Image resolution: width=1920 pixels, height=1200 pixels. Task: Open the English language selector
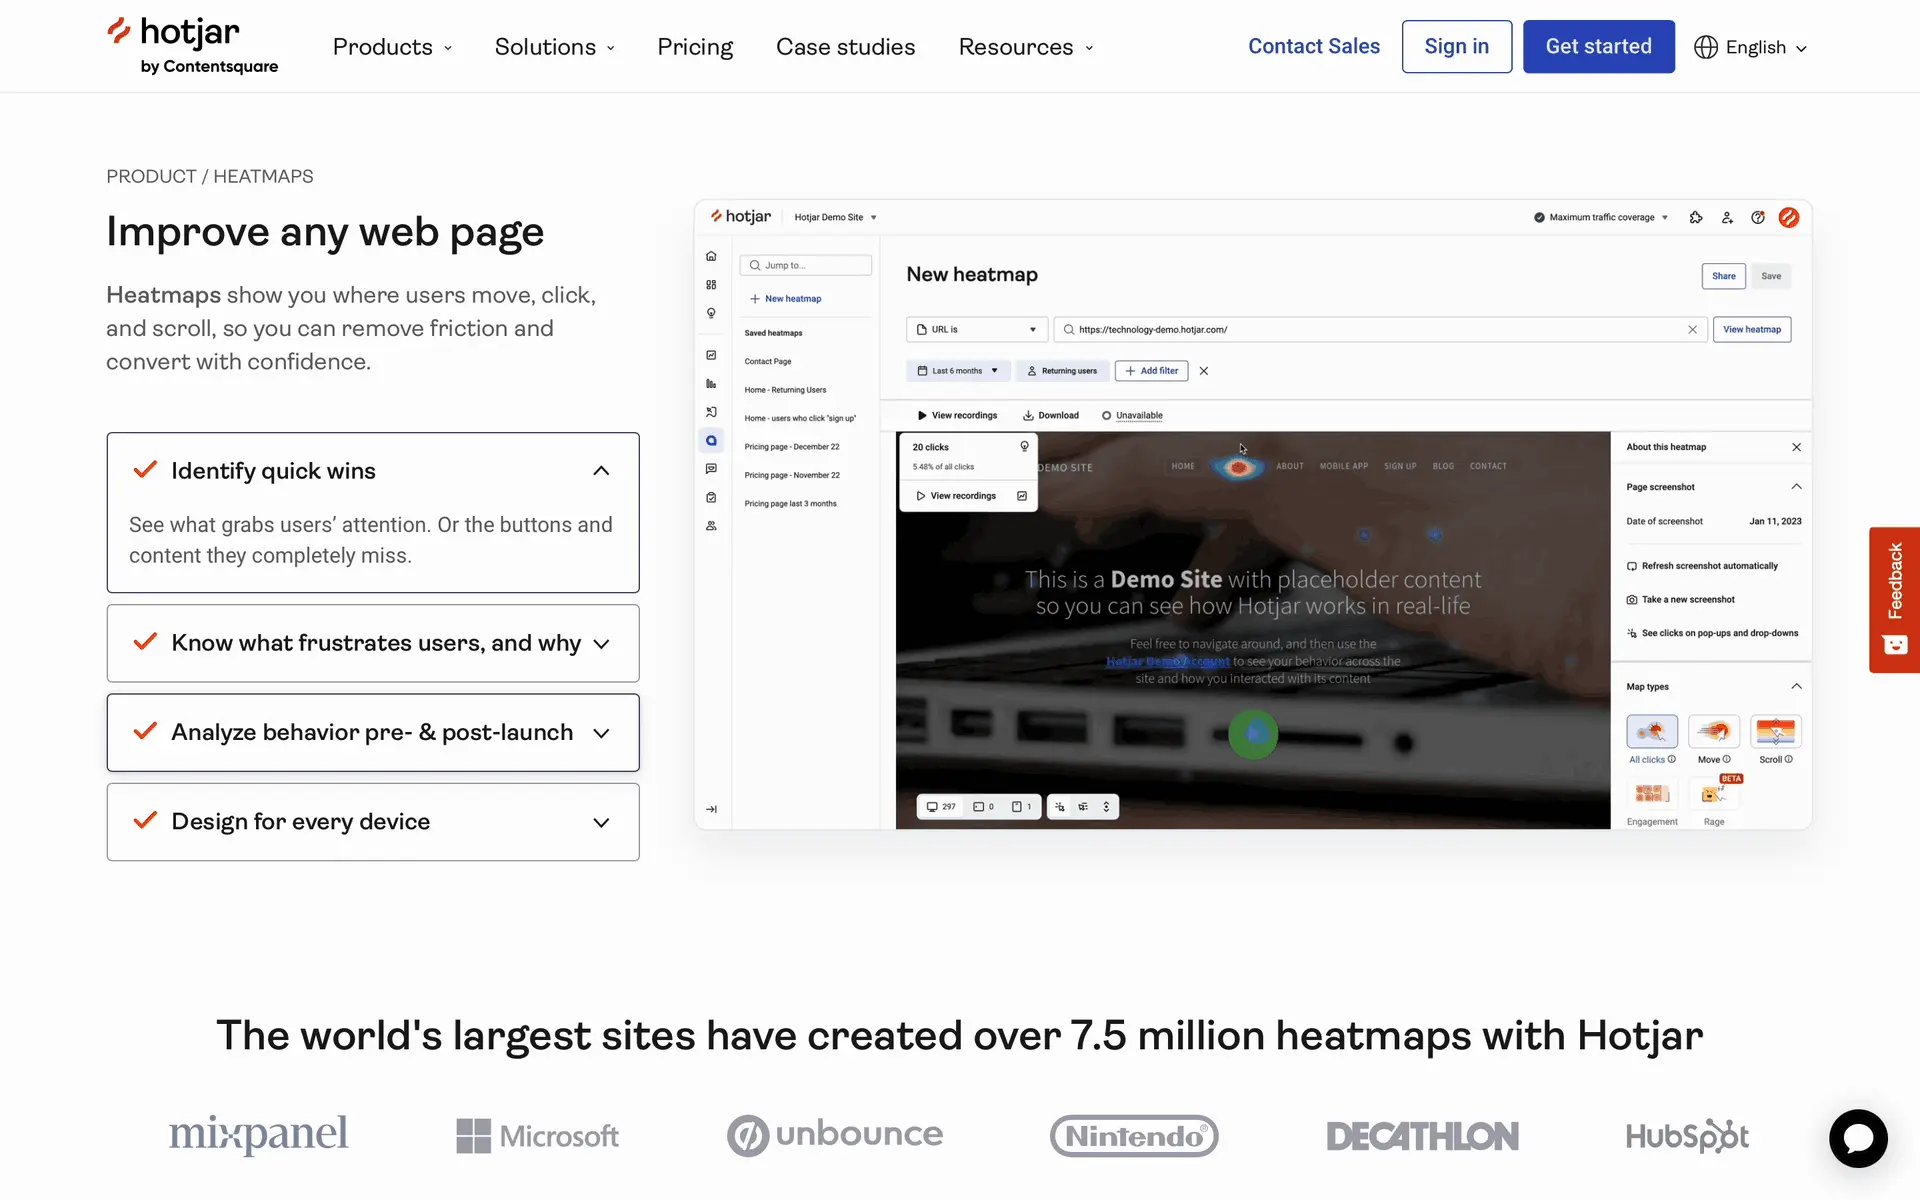point(1765,47)
